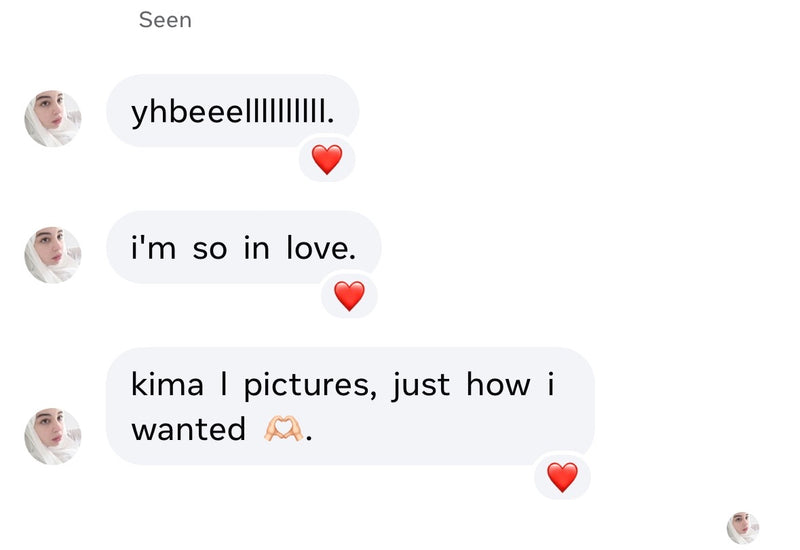Click the word "wanted" in the last message

[x=188, y=430]
